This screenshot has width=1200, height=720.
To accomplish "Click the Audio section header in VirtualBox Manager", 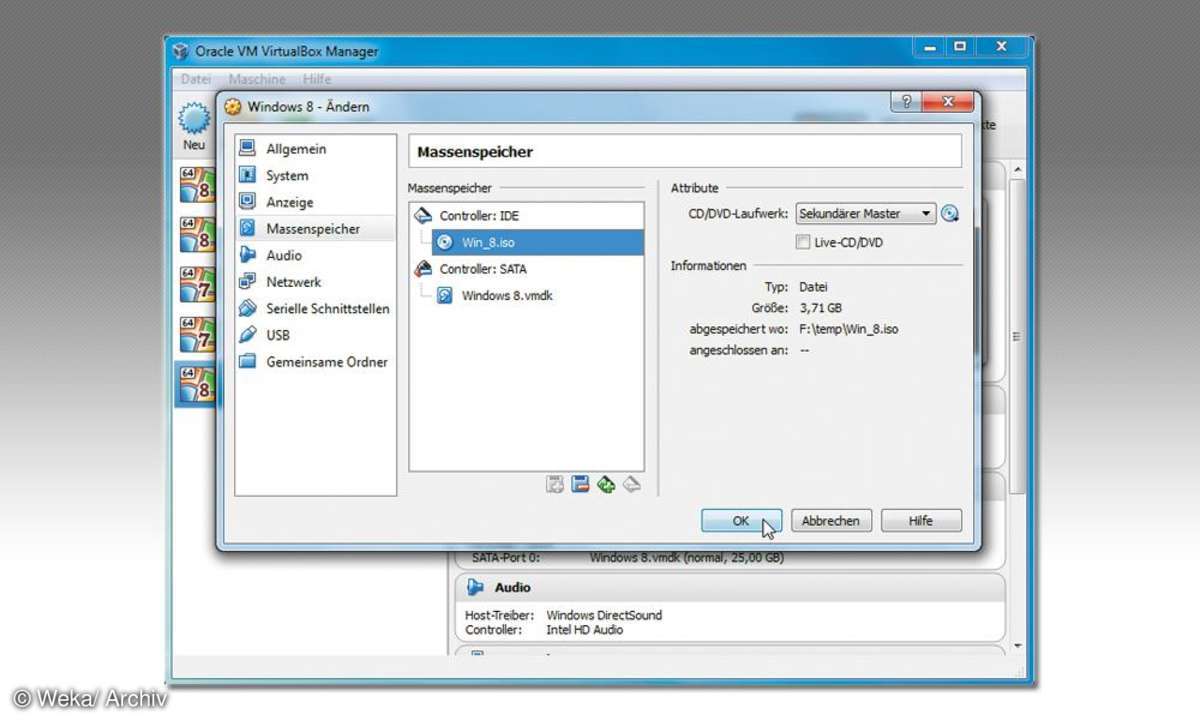I will coord(730,588).
